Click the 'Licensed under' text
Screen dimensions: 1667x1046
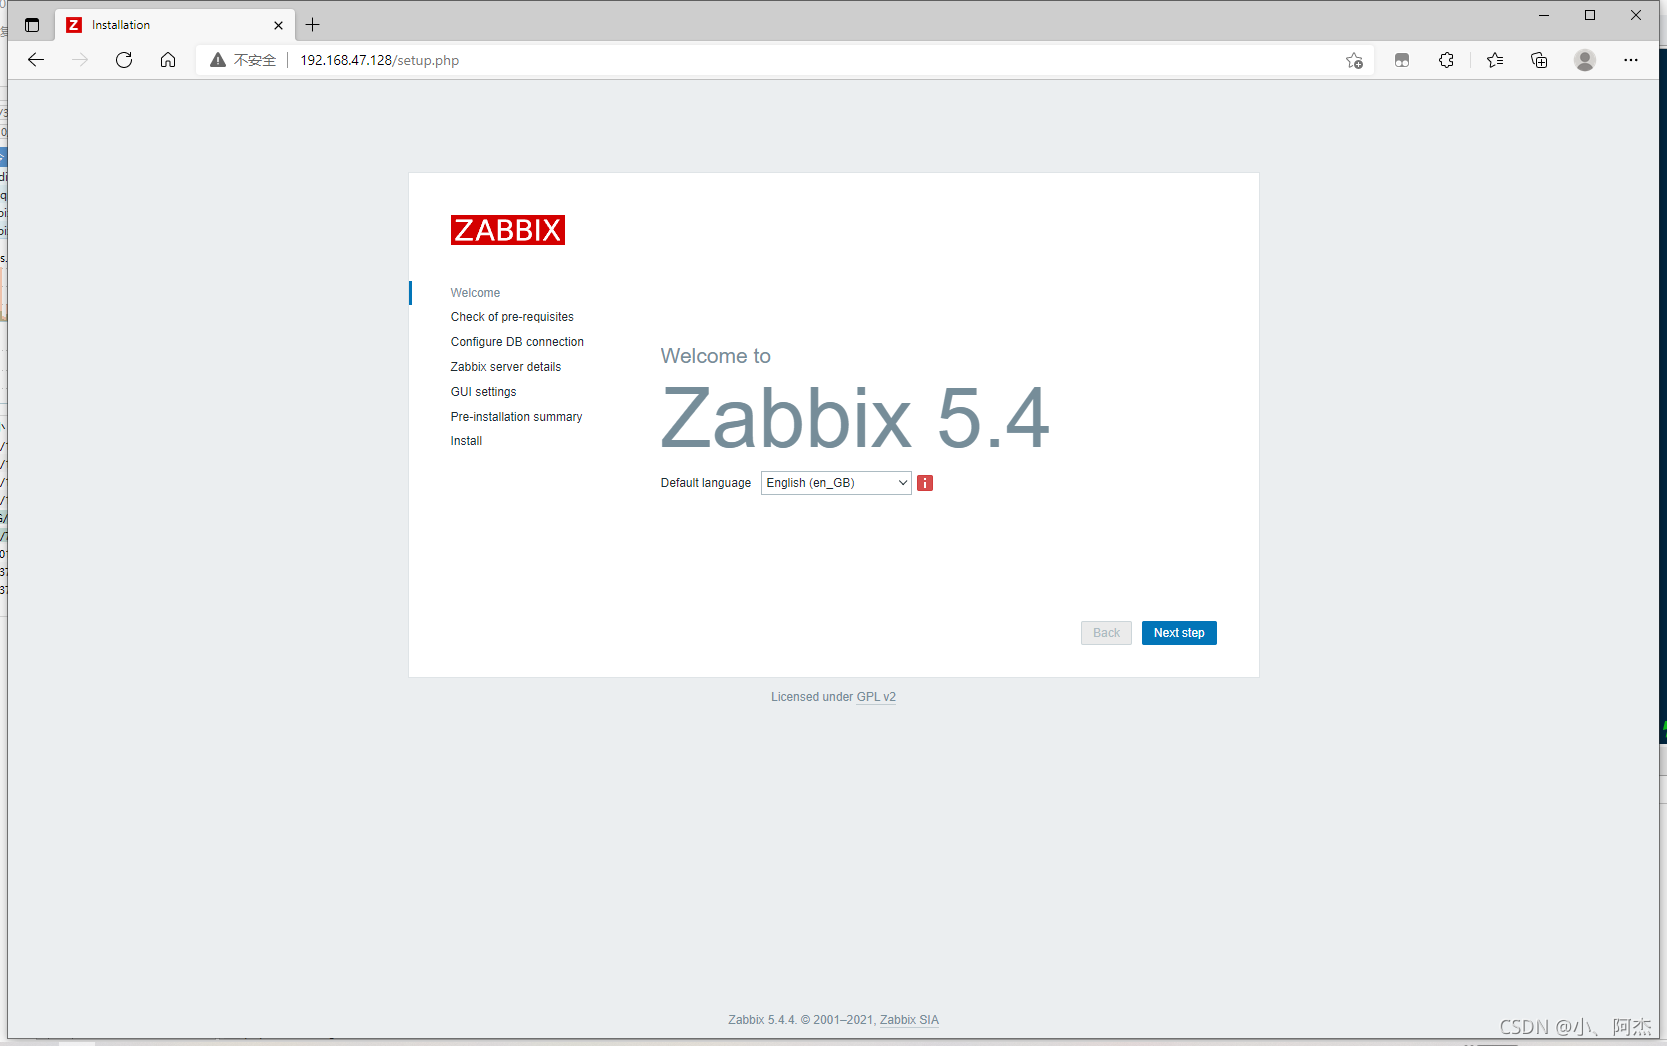coord(812,697)
